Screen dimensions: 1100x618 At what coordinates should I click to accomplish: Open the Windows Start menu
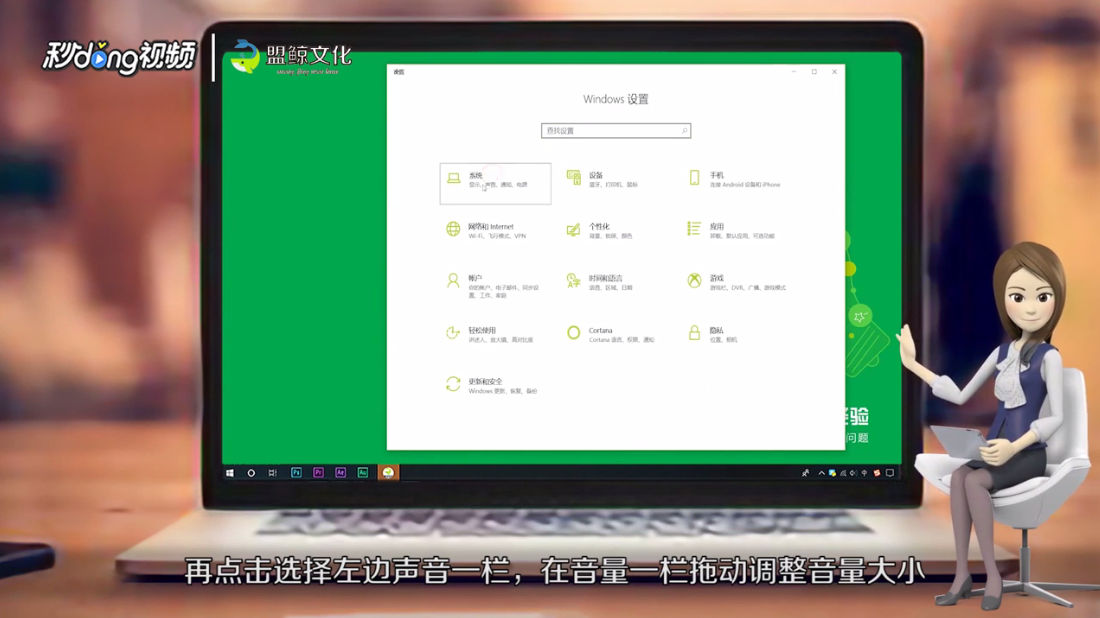[229, 473]
